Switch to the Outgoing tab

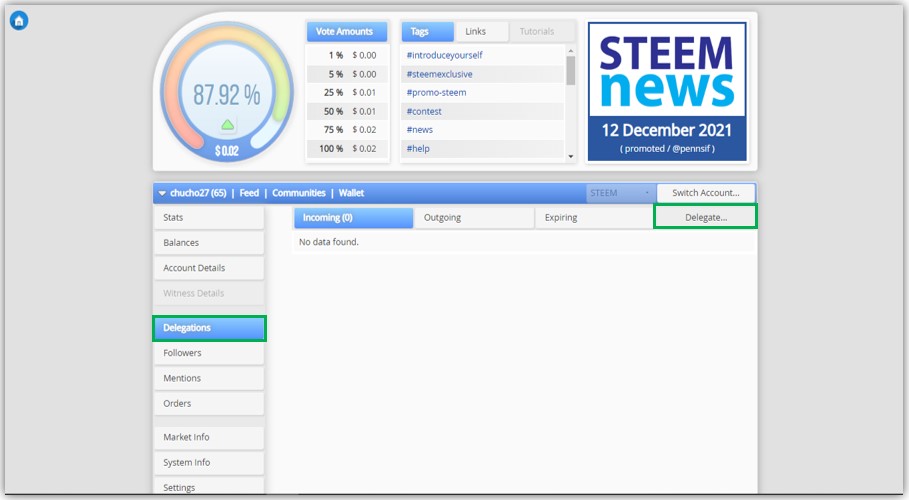coord(474,218)
